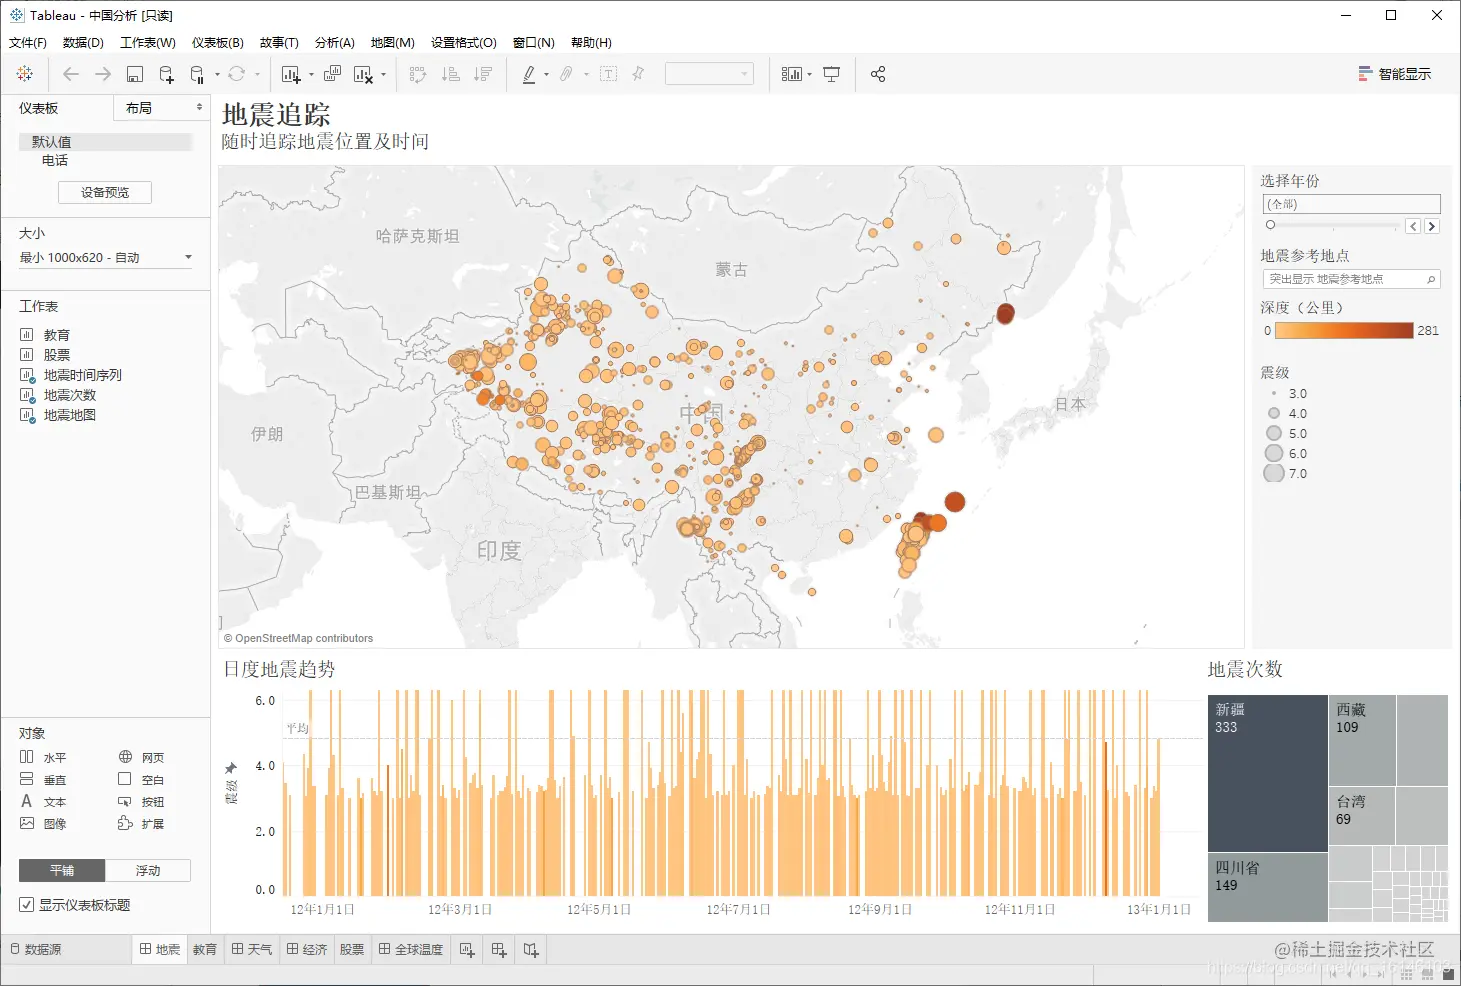Click the group members paperclip icon
The height and width of the screenshot is (986, 1461).
tap(566, 74)
